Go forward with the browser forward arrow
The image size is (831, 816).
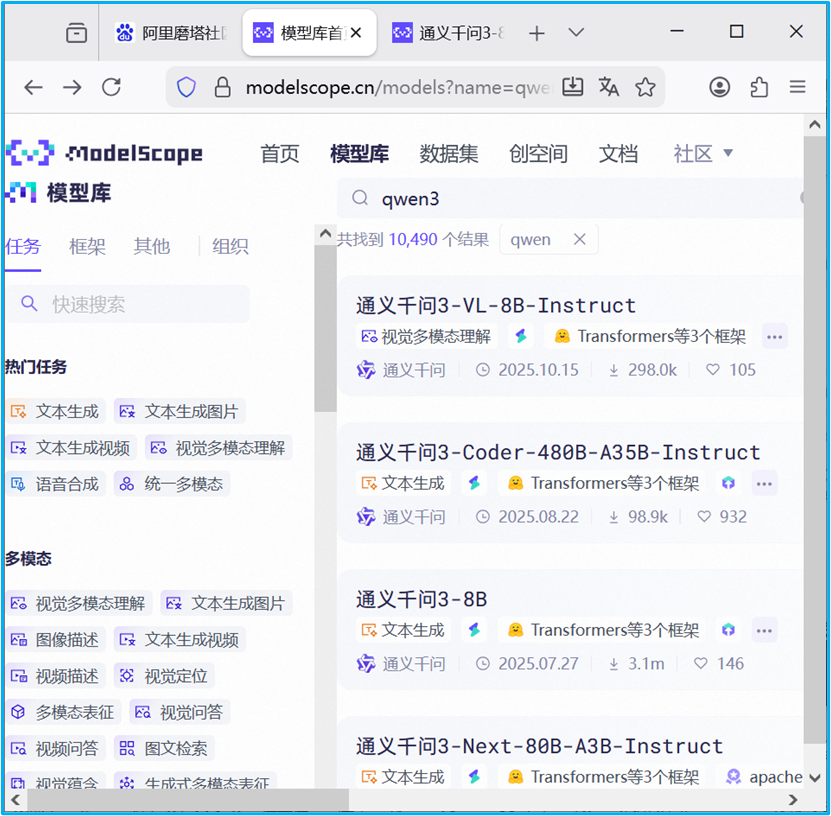(x=72, y=87)
